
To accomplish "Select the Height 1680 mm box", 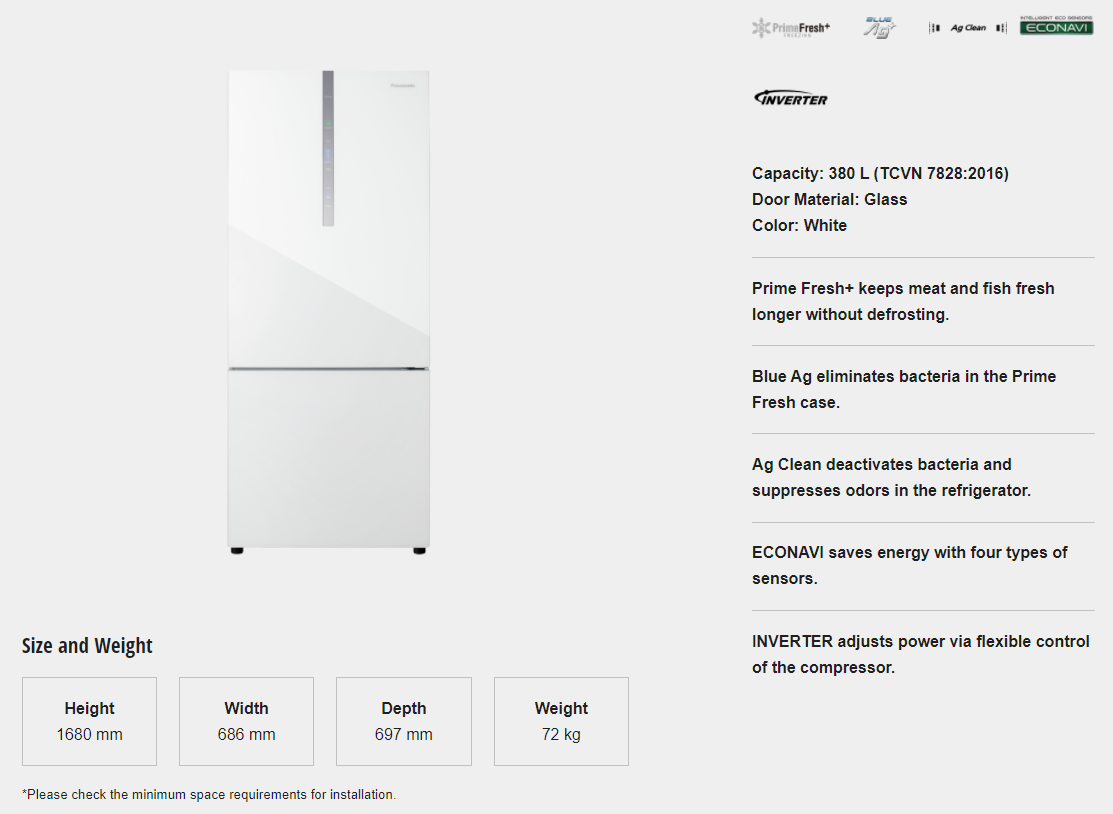I will [x=89, y=721].
